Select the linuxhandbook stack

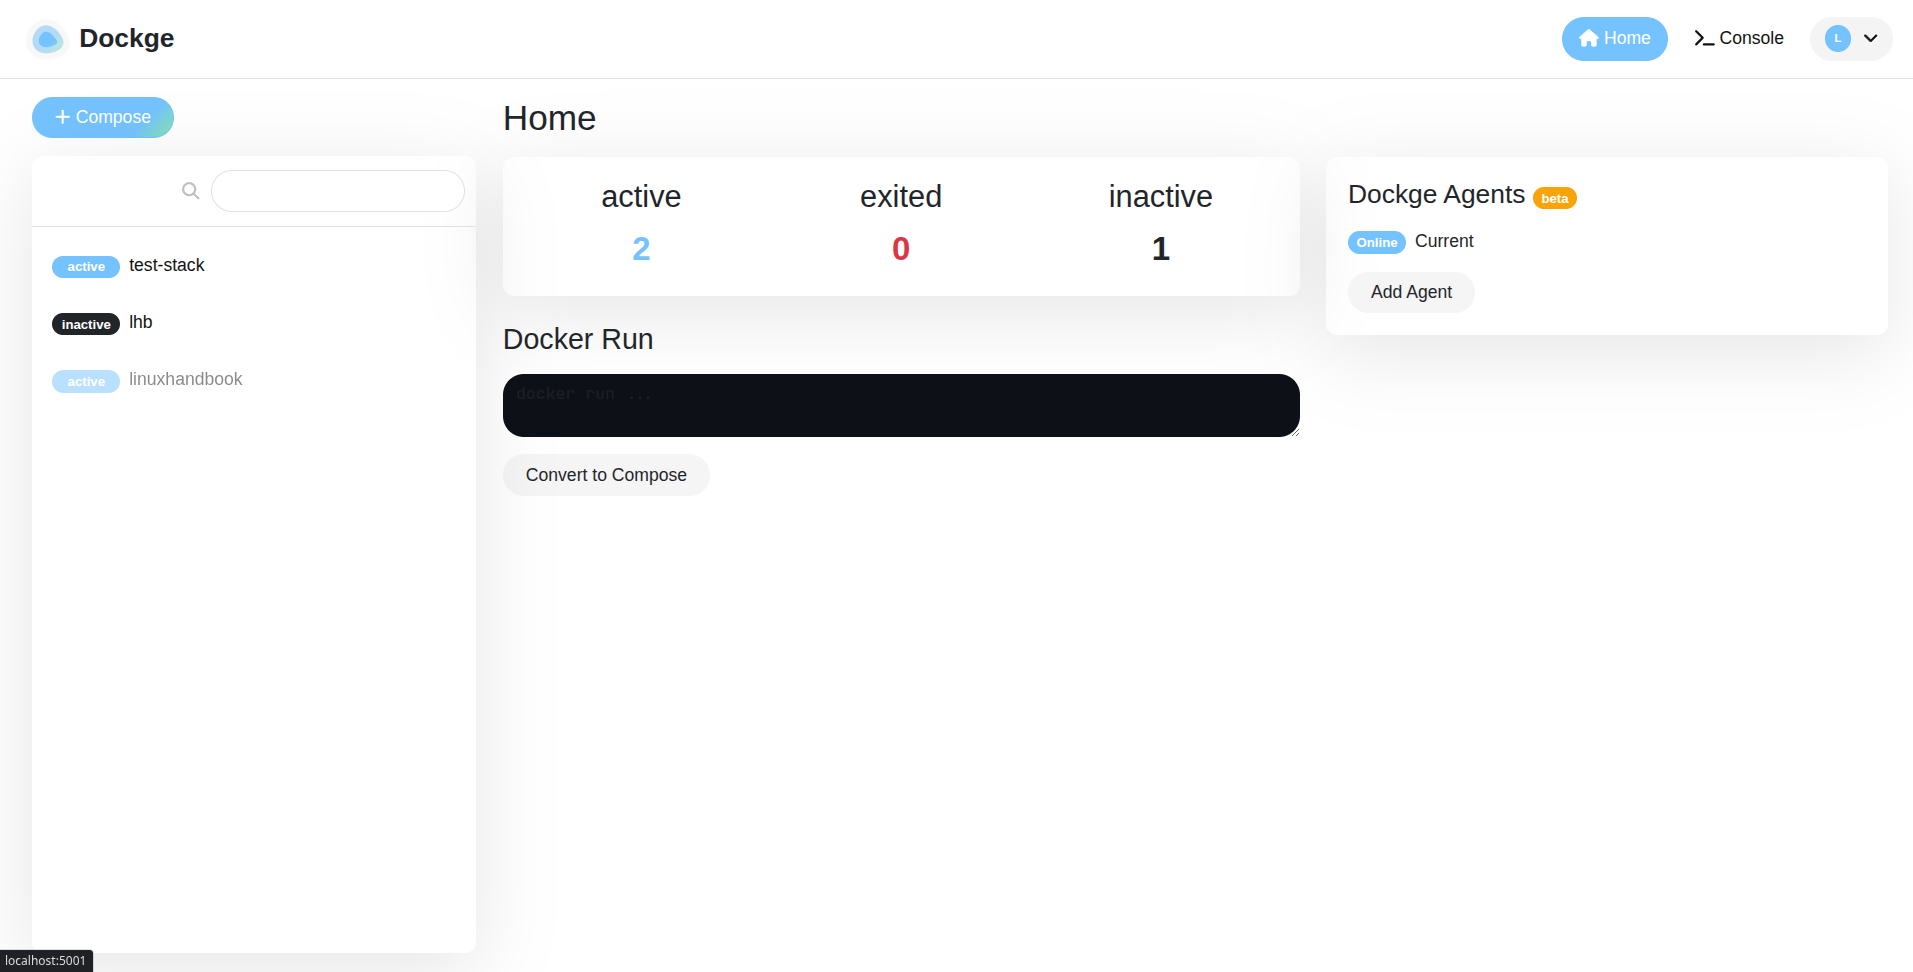[x=185, y=379]
